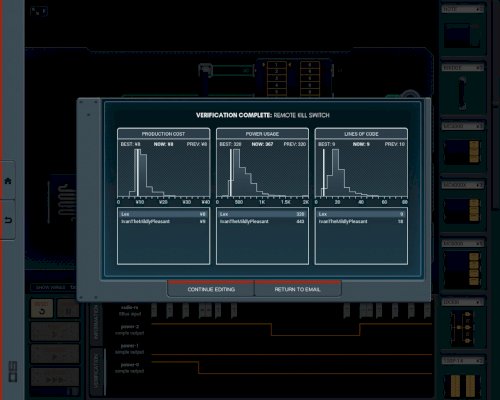Pick the bottom part with gold stripes
This screenshot has height=400, width=500.
pos(462,378)
